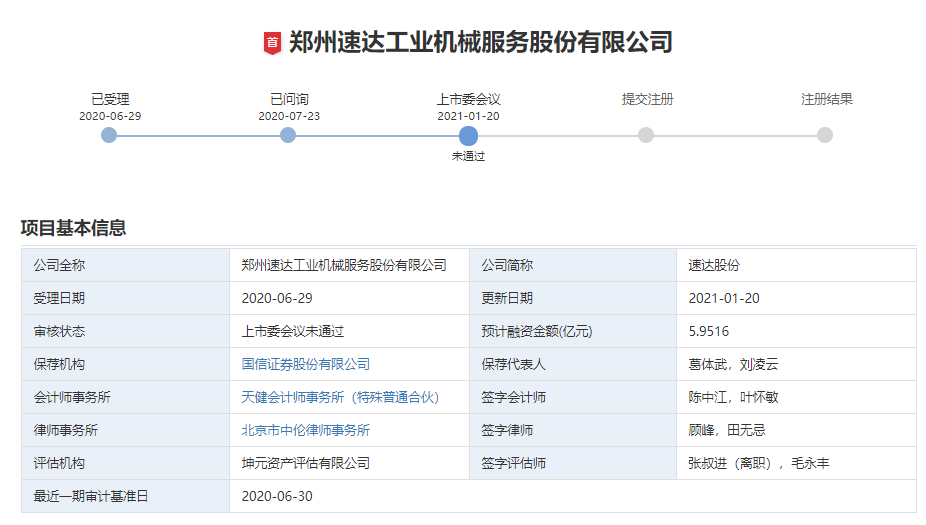The image size is (926, 525).
Task: Click the 受理日期 row label
Action: [x=59, y=298]
